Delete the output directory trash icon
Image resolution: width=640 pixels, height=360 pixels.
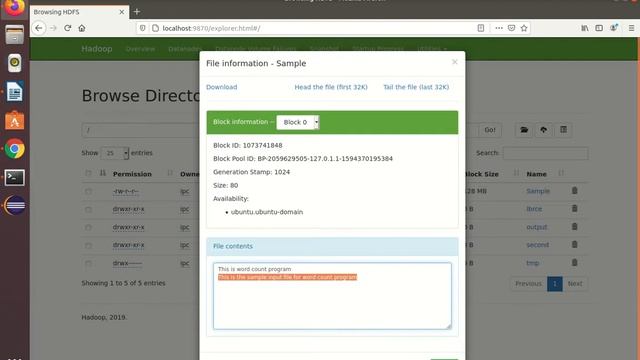(575, 227)
